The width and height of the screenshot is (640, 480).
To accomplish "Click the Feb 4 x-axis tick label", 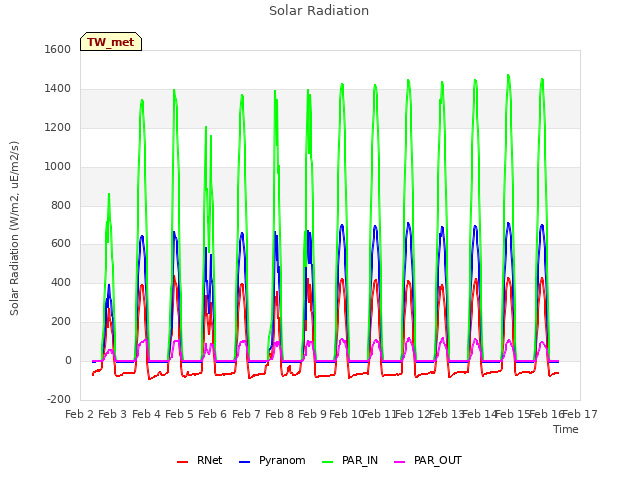I will (147, 414).
